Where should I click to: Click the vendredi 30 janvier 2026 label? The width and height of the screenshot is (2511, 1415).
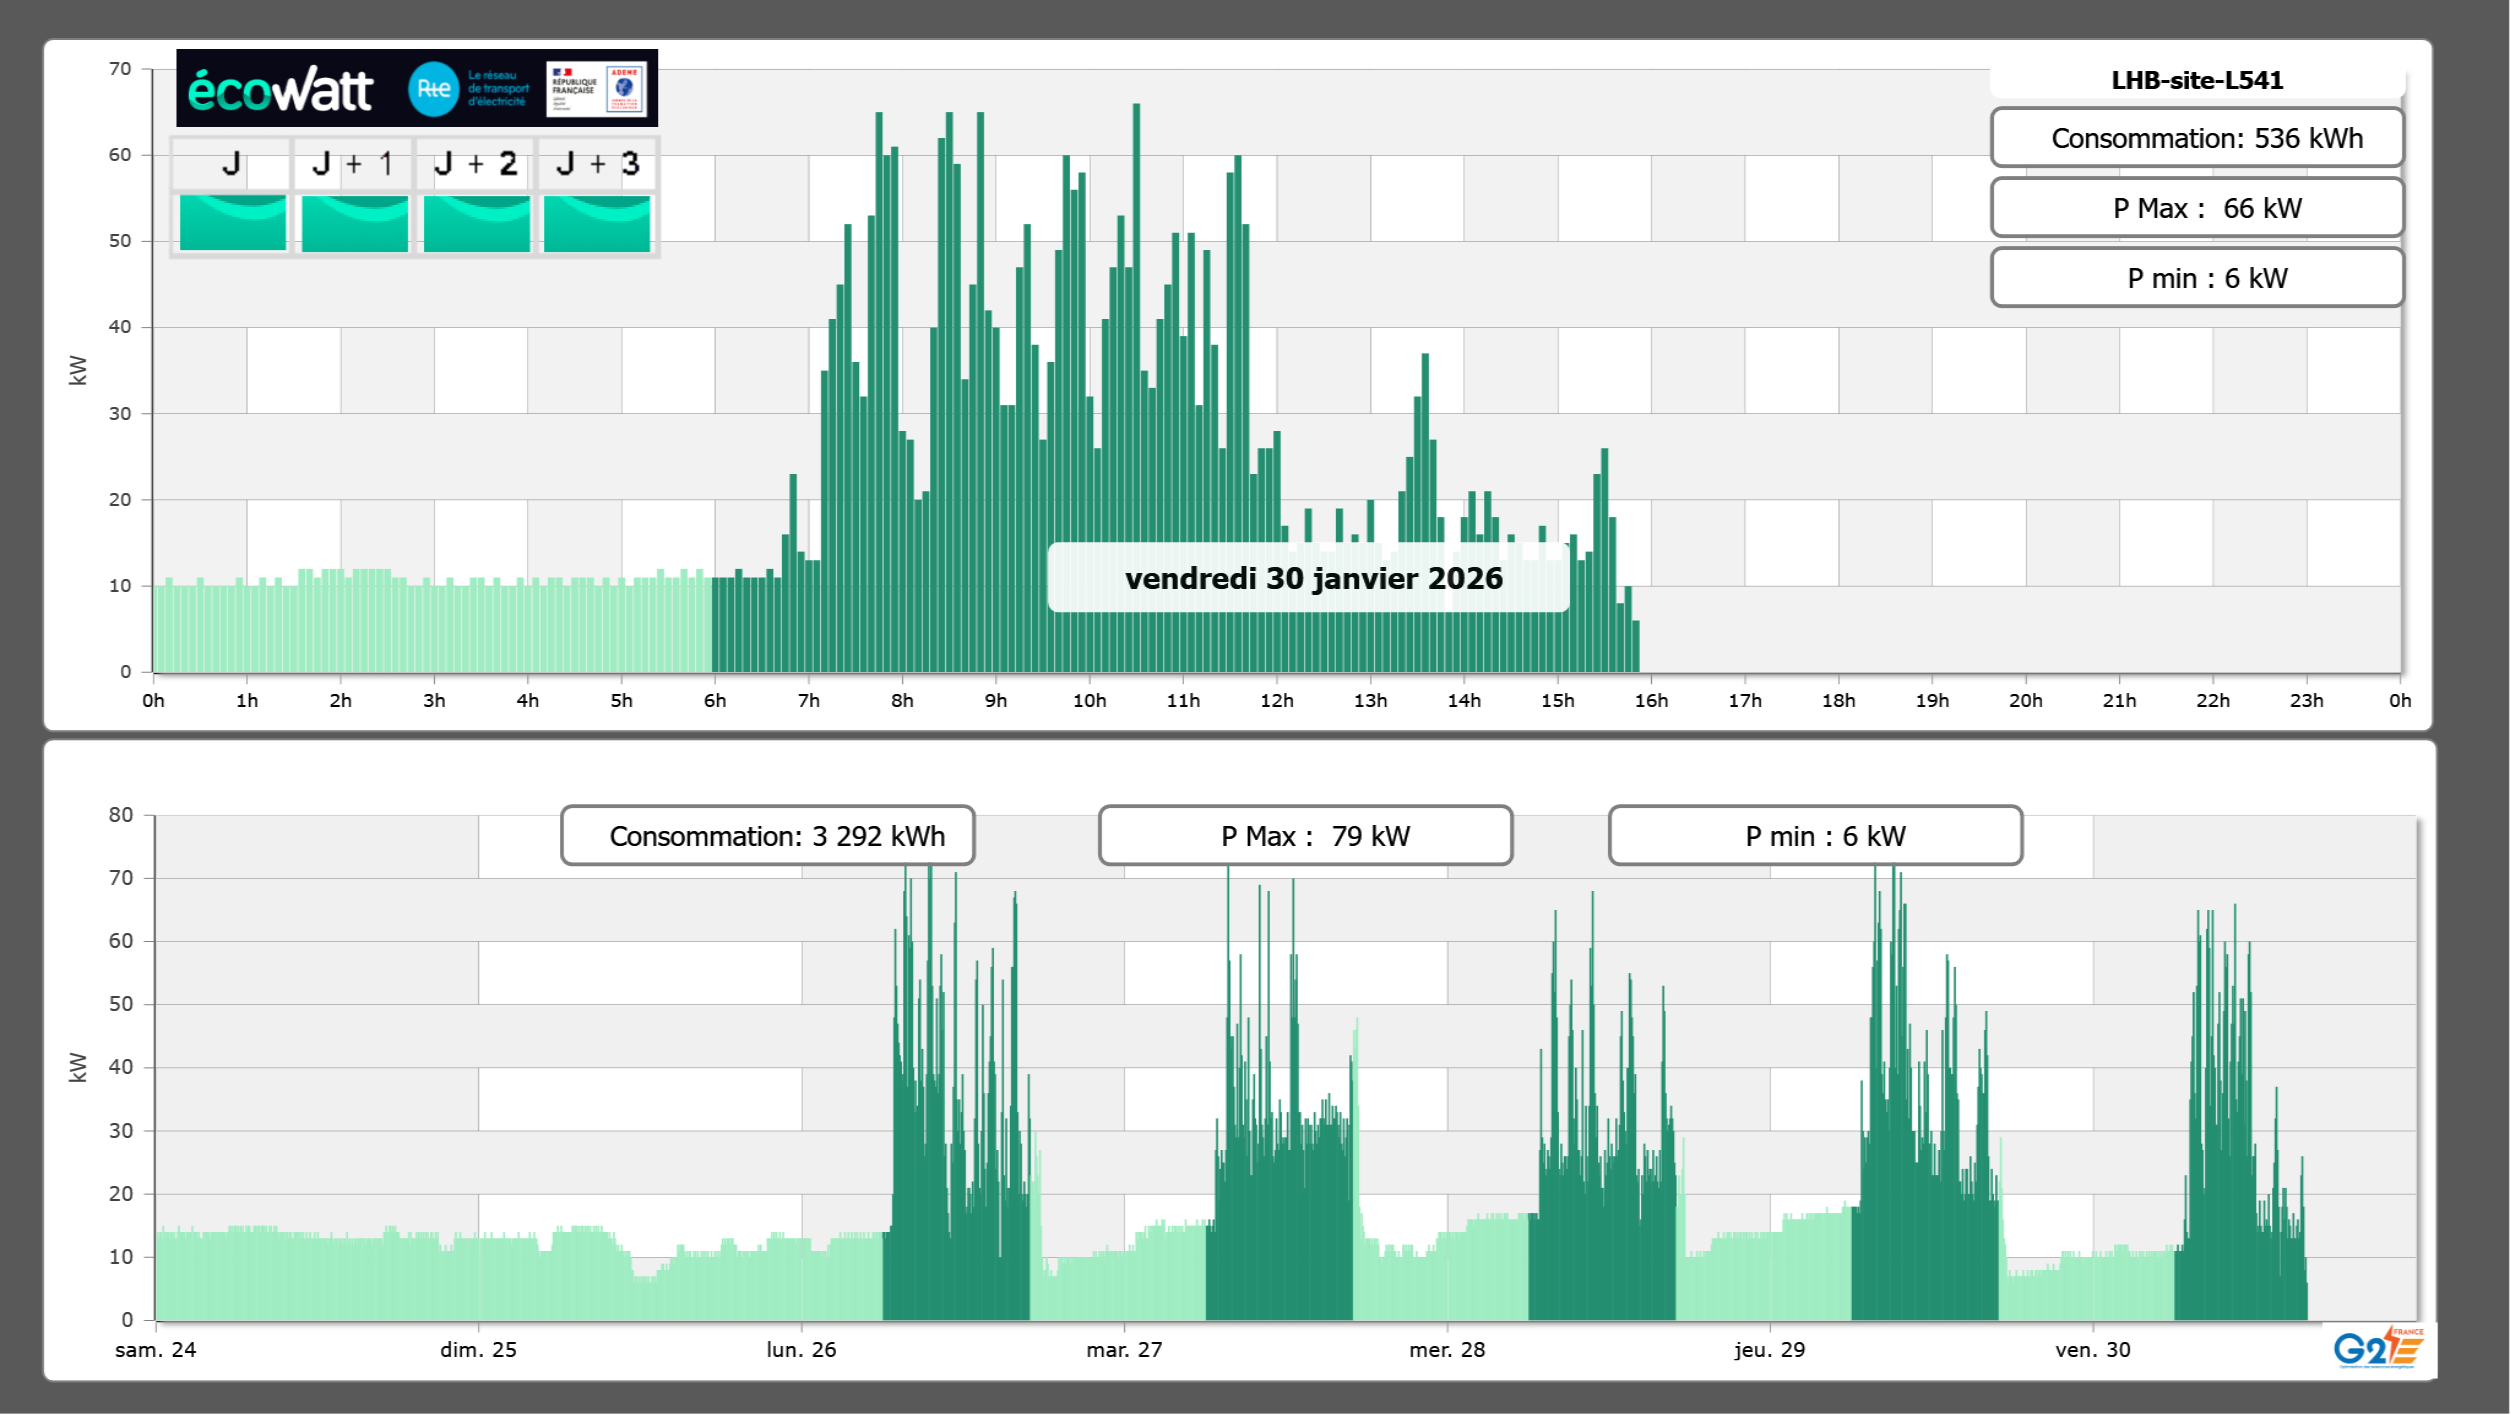tap(1313, 578)
